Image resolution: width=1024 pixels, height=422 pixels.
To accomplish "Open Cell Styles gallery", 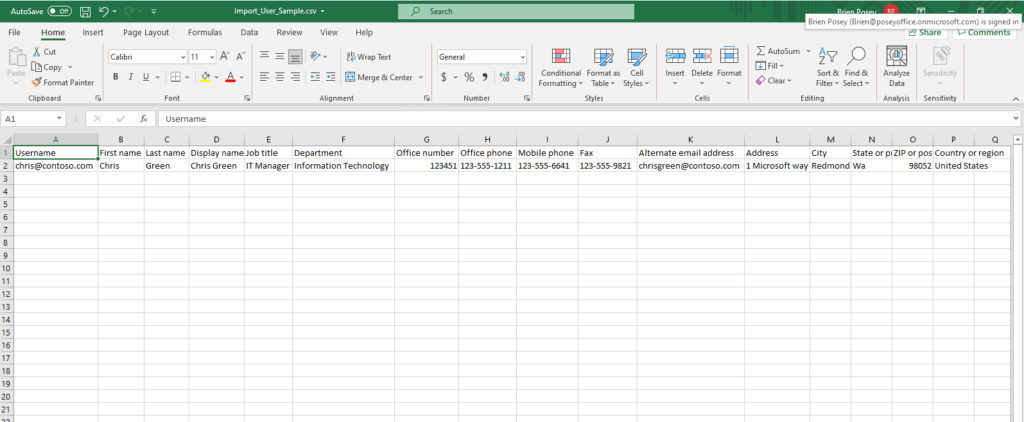I will (636, 67).
